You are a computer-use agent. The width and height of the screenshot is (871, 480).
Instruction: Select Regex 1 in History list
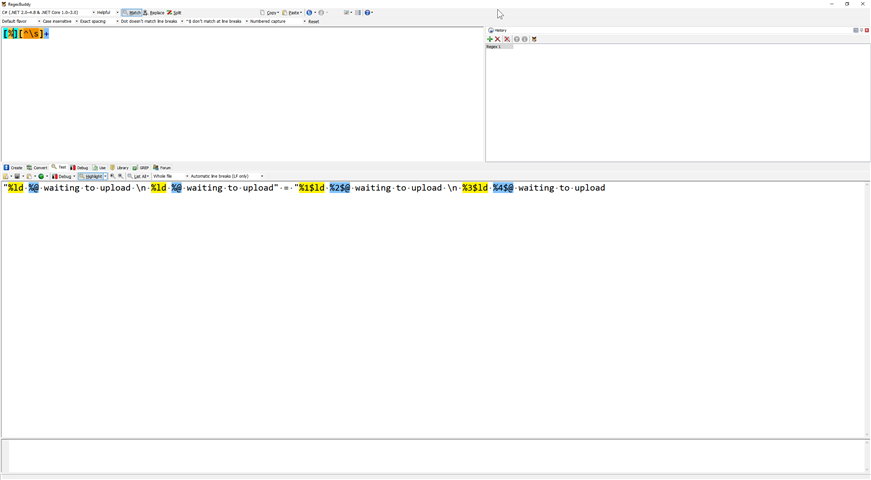point(499,47)
